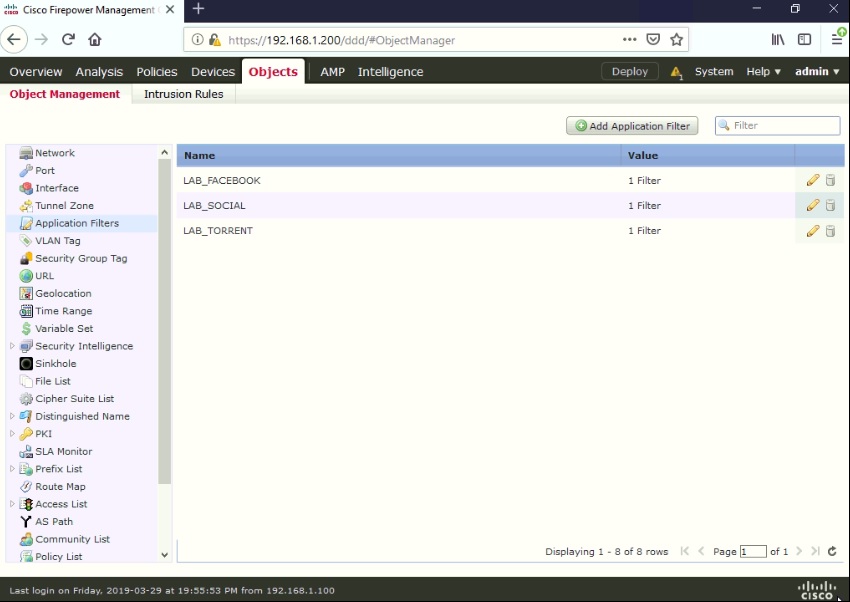This screenshot has height=602, width=850.
Task: Open the admin user dropdown
Action: coord(817,72)
